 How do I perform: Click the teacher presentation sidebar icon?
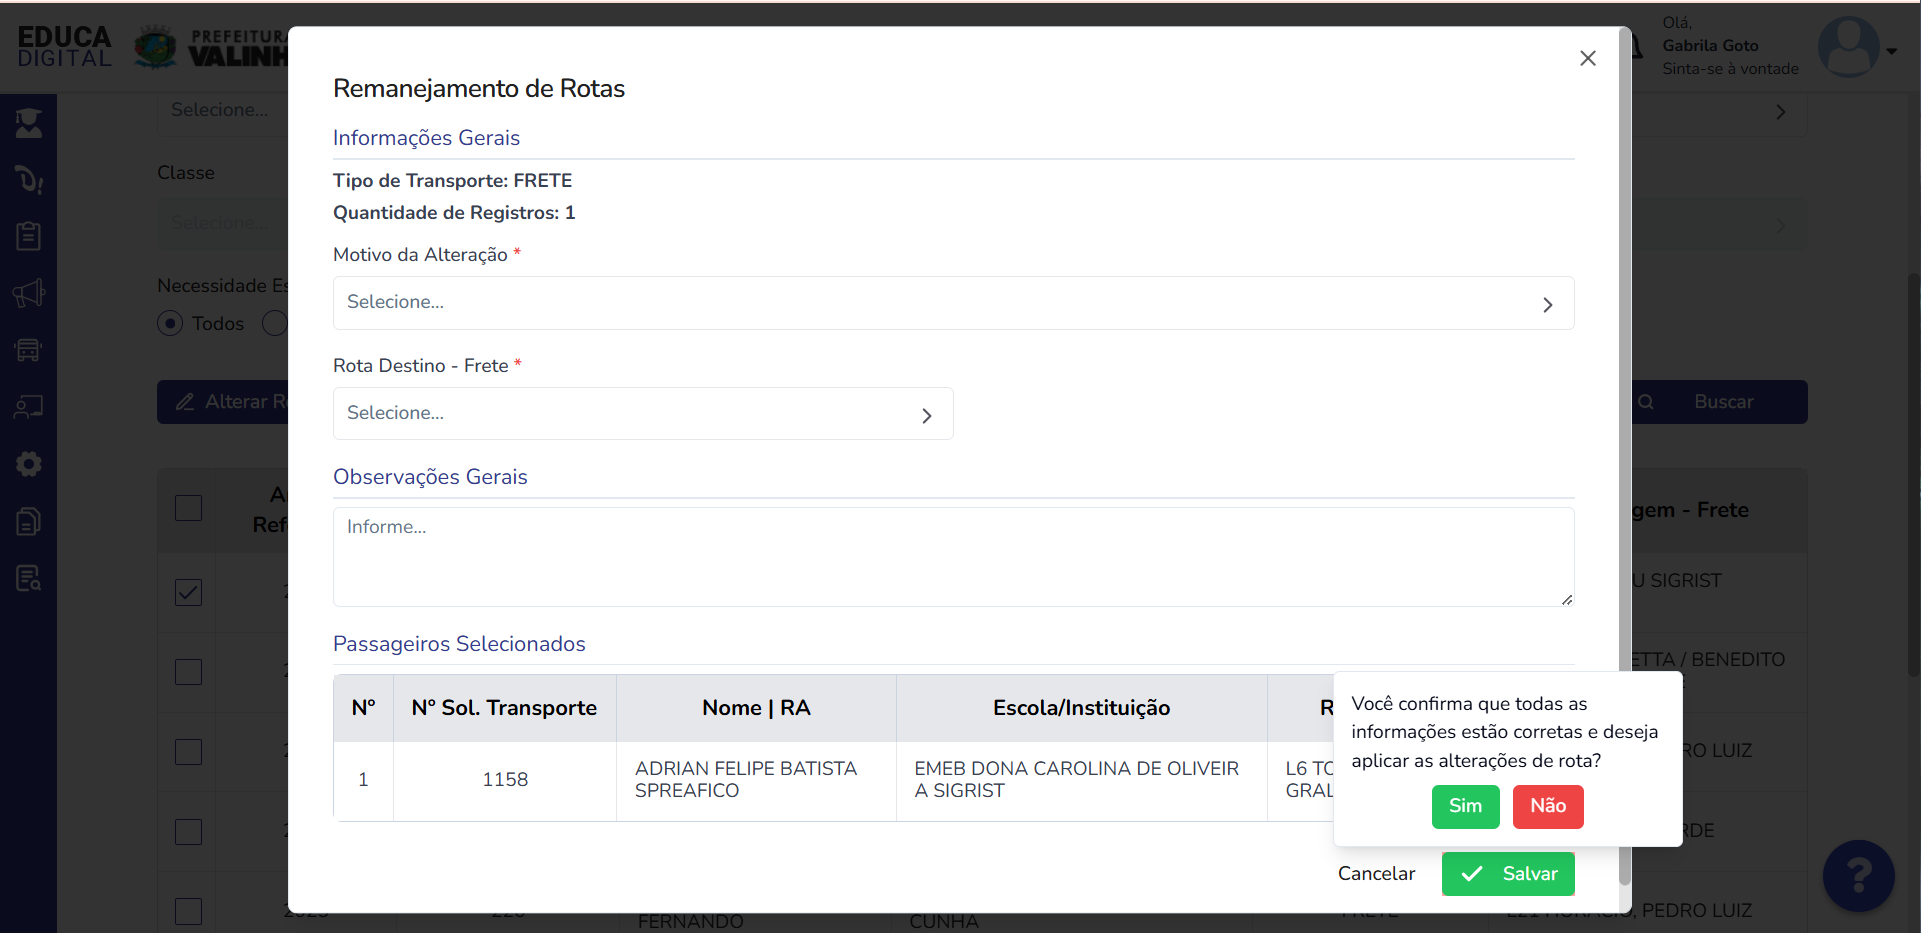click(28, 407)
